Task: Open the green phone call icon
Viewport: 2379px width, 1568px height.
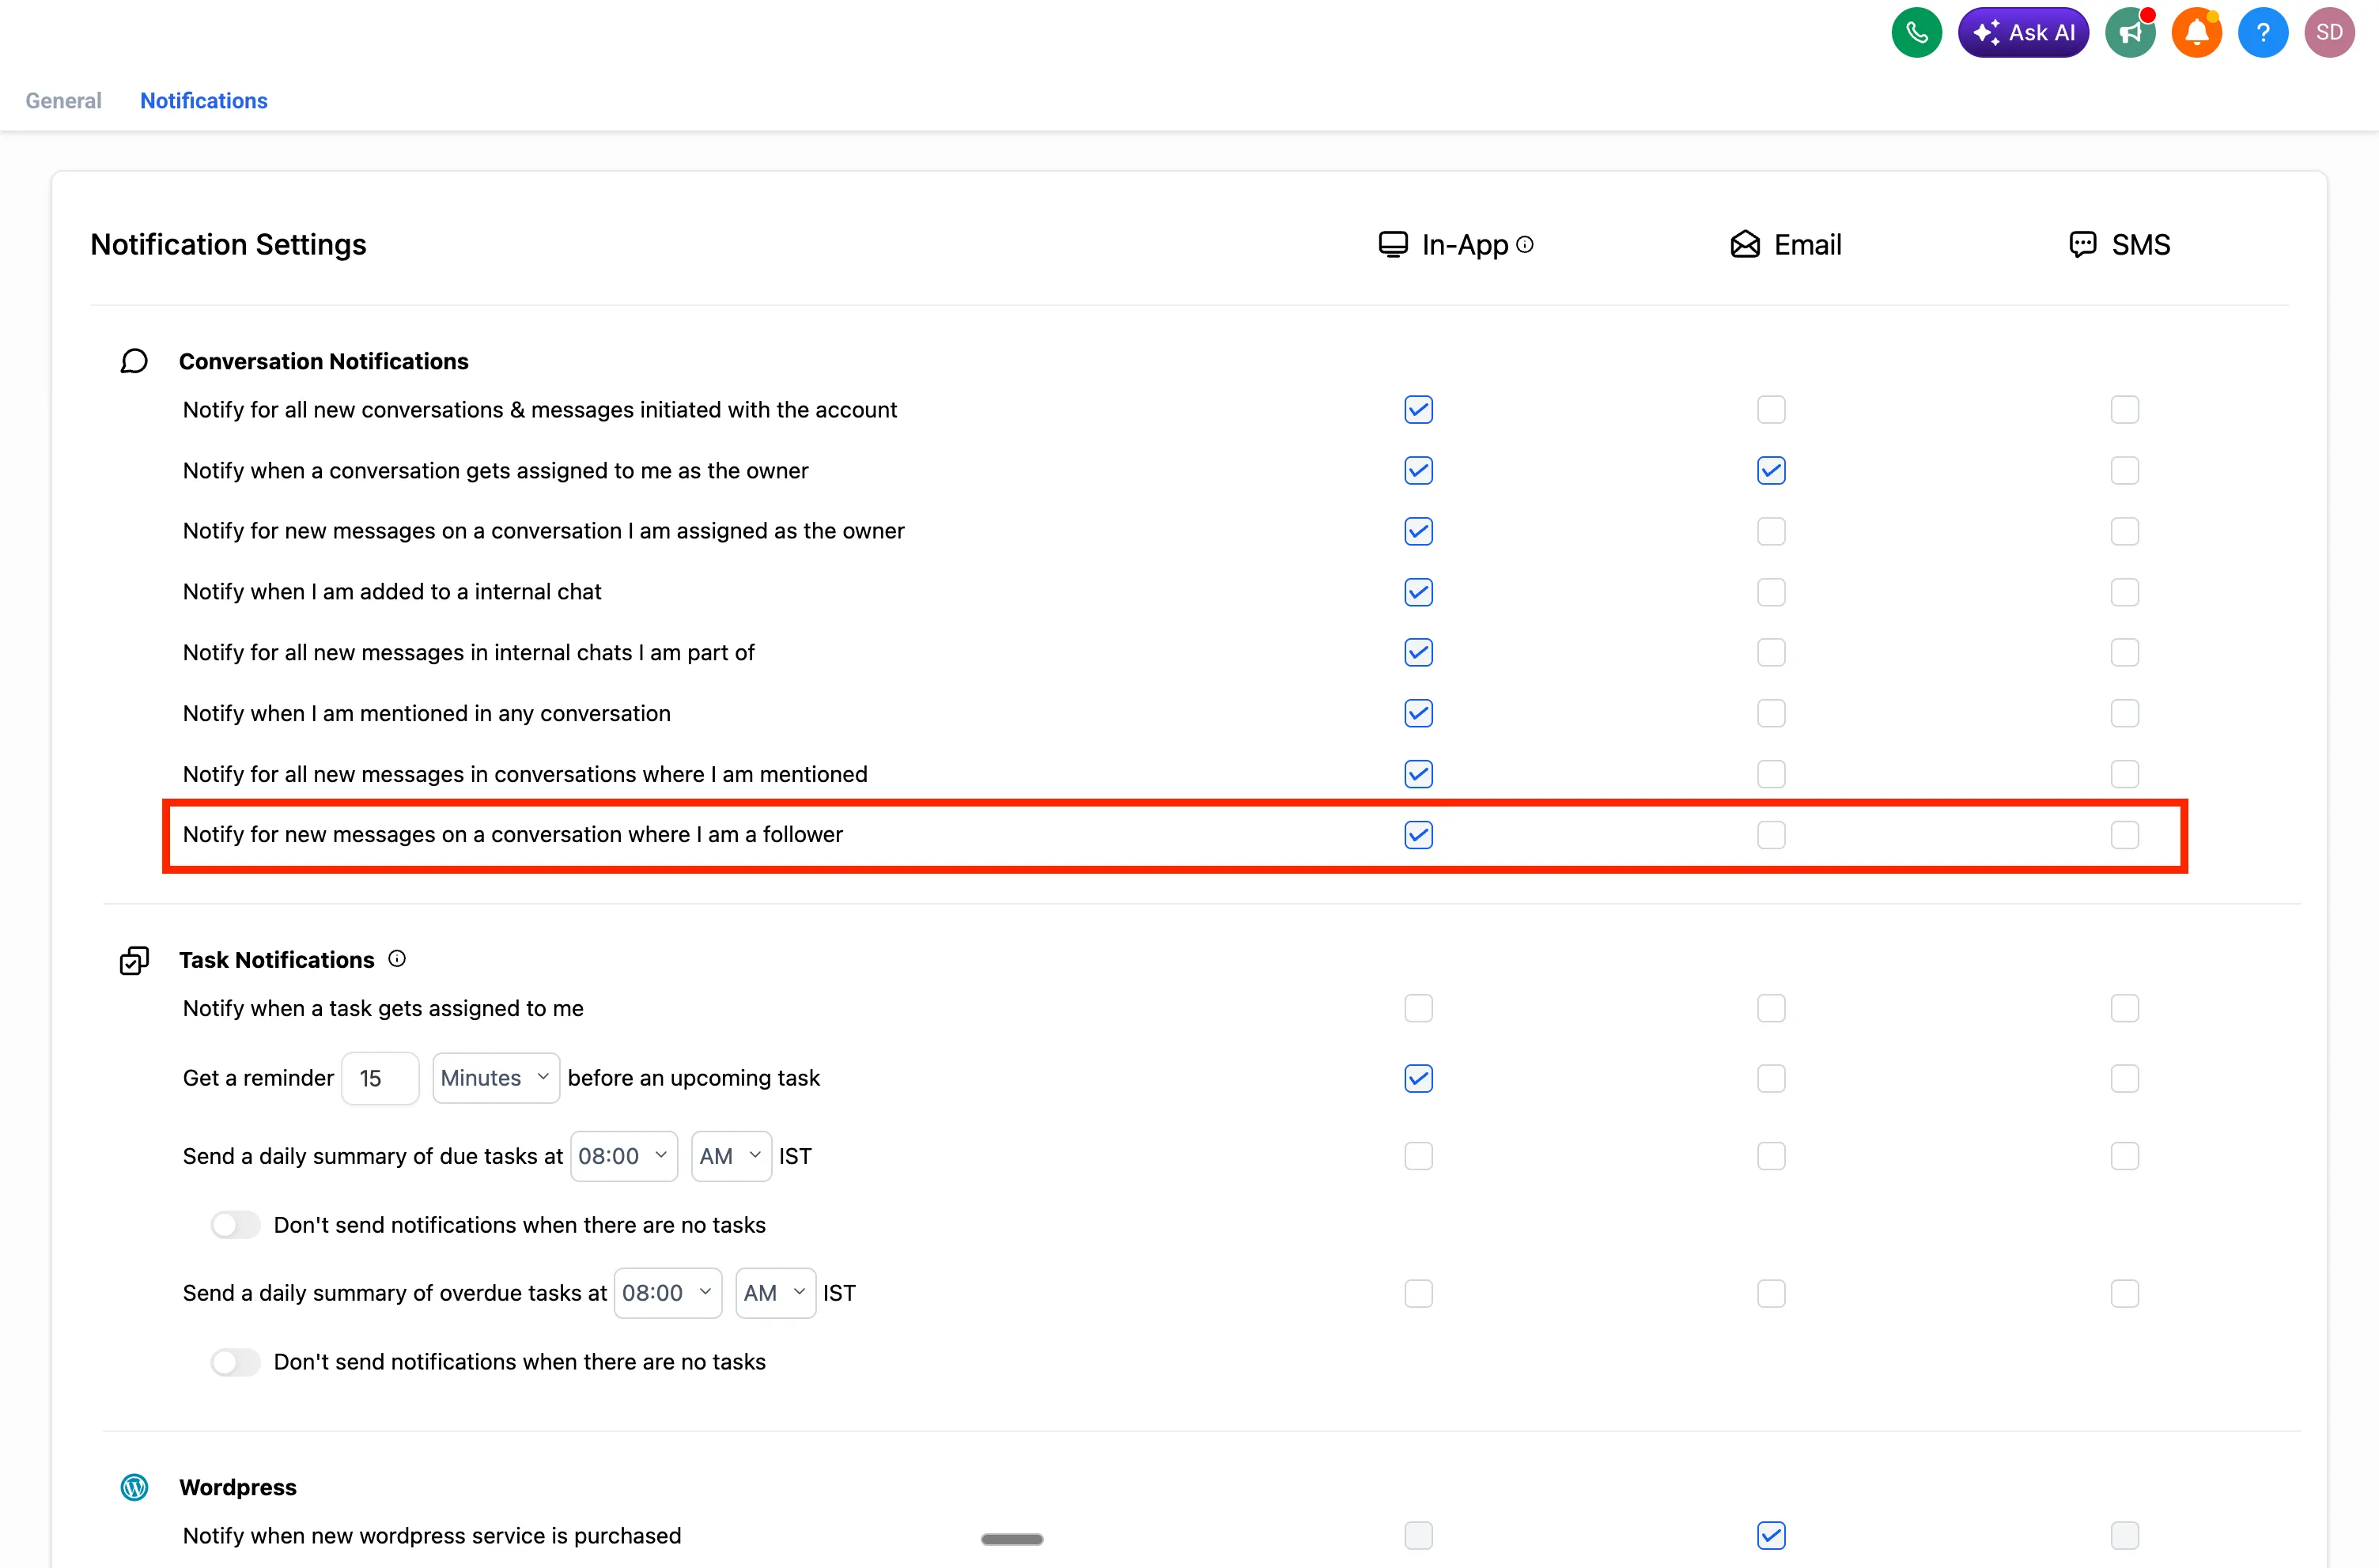Action: click(x=1917, y=31)
